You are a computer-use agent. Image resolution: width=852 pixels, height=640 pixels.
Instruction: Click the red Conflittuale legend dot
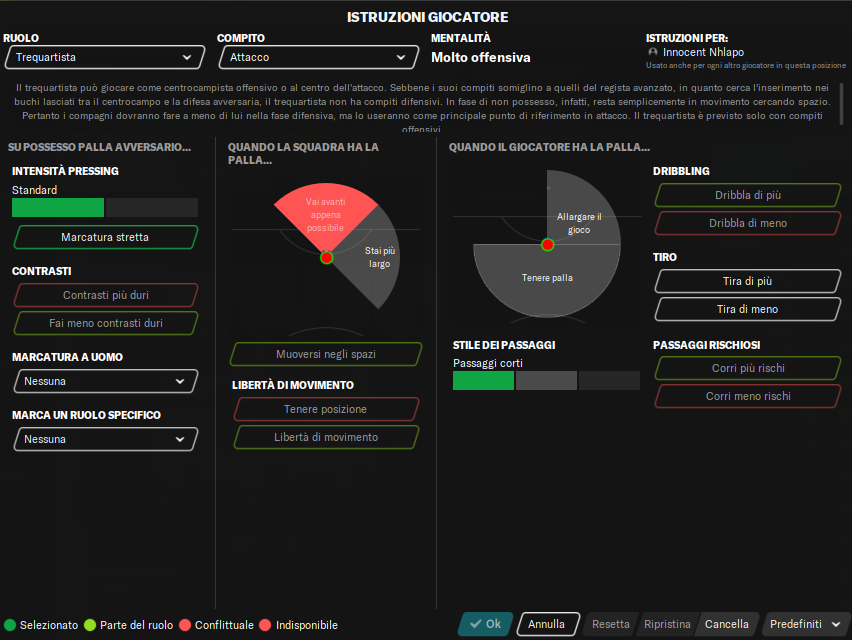coord(185,625)
